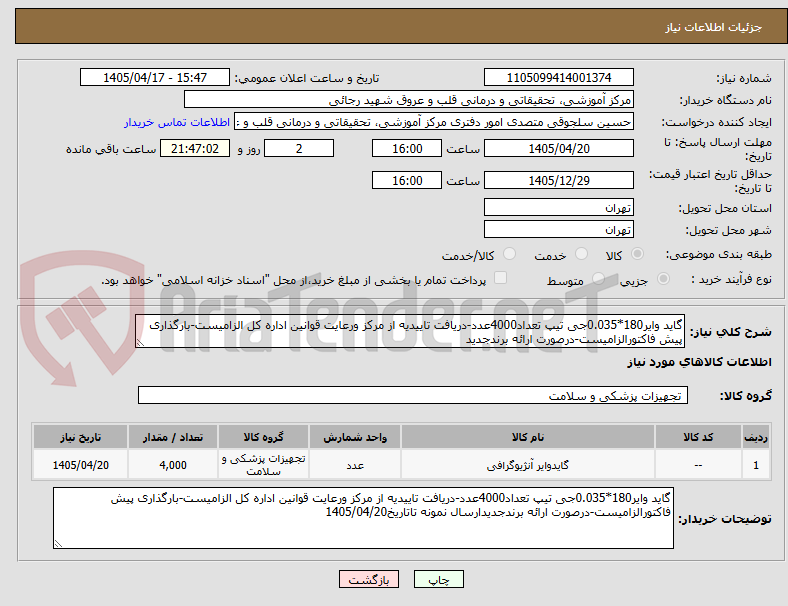The image size is (788, 606).
Task: Click the نوع فرآیند خرید label
Action: (x=731, y=279)
